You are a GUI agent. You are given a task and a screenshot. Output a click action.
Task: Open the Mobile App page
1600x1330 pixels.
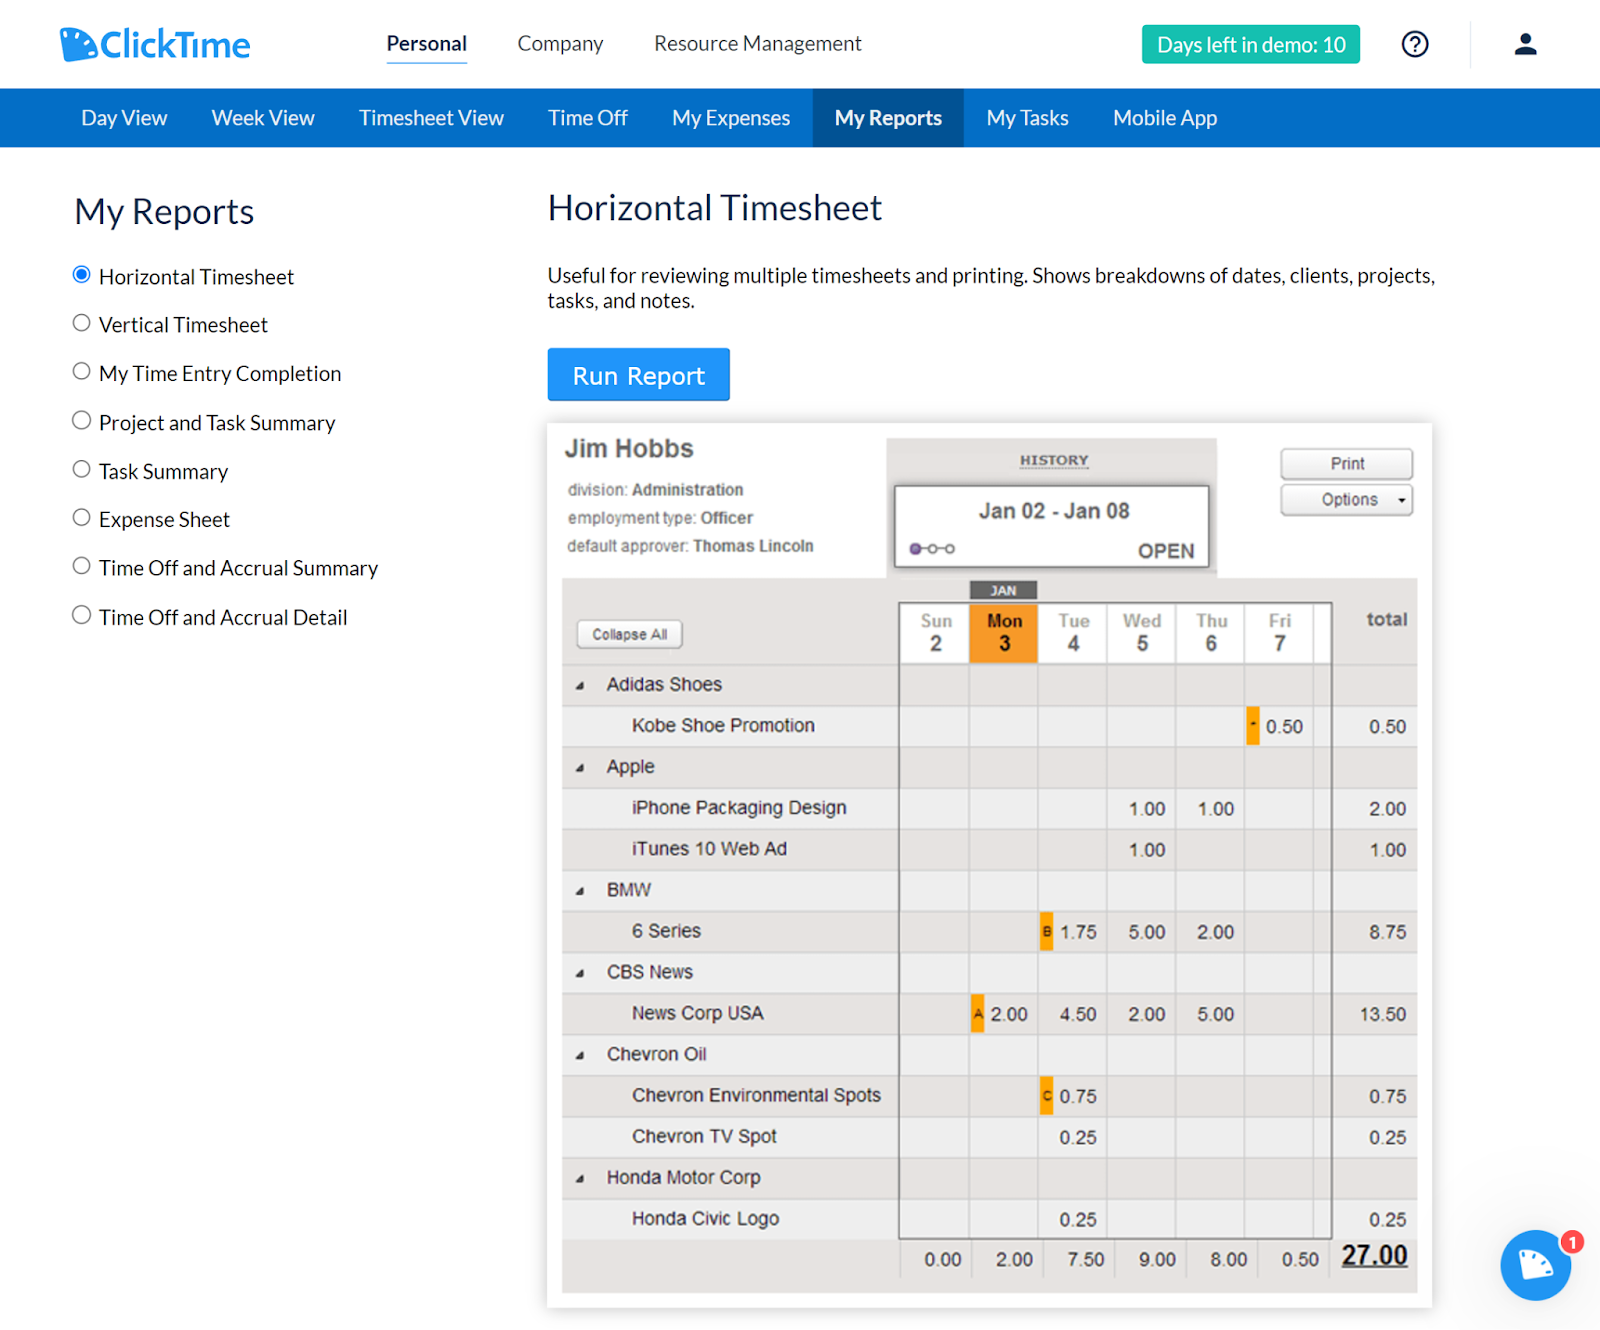1165,118
